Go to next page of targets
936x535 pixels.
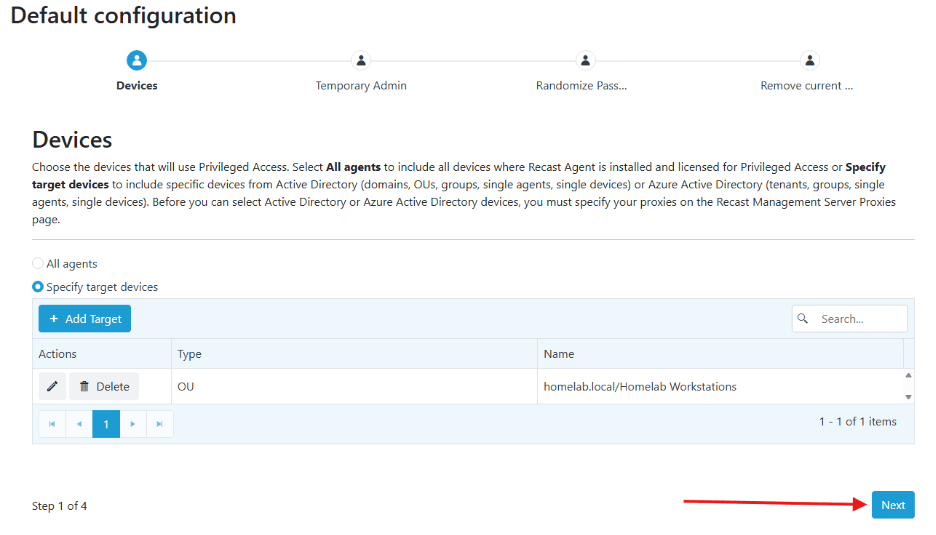point(133,424)
